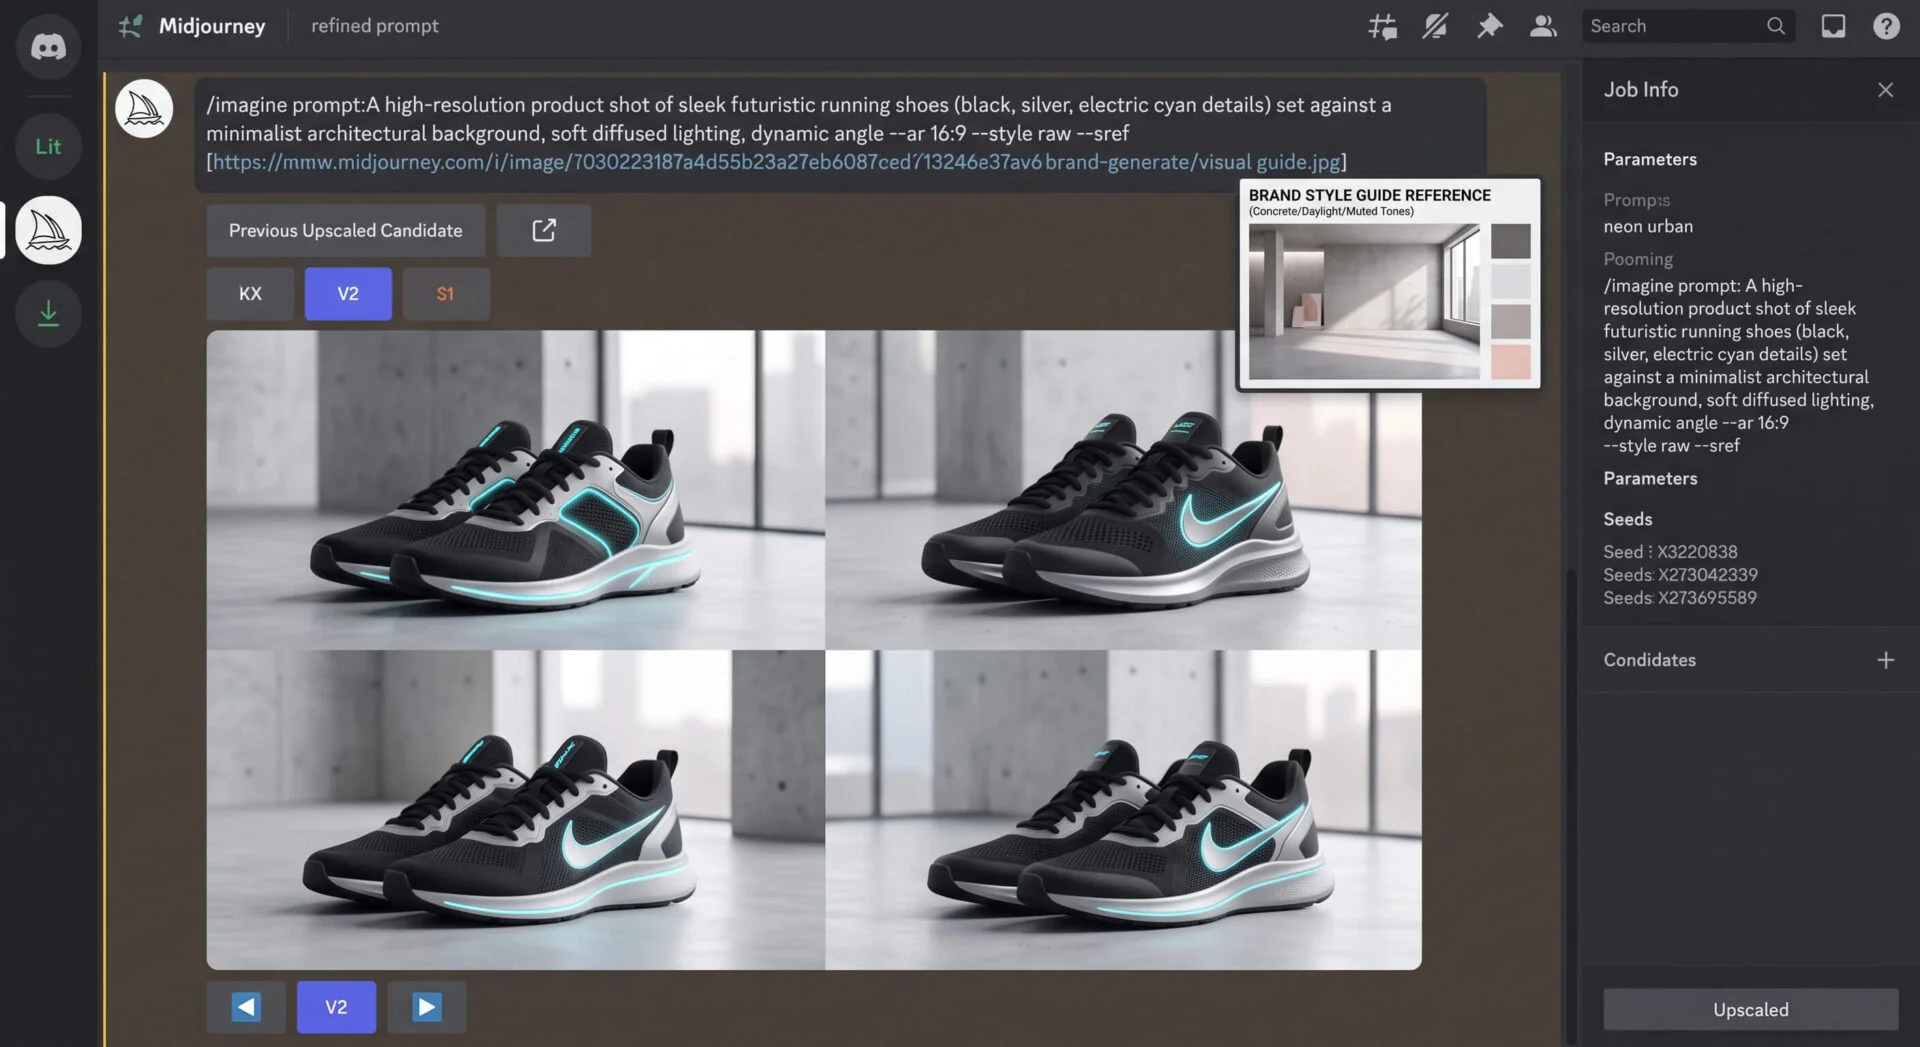
Task: Click the scrollbar beside the chat area
Action: [x=1571, y=806]
